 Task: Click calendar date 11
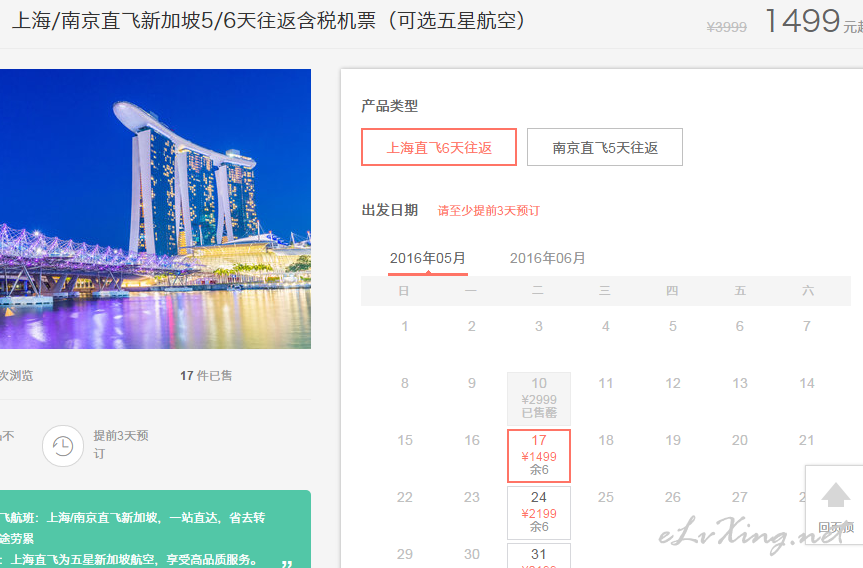pyautogui.click(x=606, y=384)
